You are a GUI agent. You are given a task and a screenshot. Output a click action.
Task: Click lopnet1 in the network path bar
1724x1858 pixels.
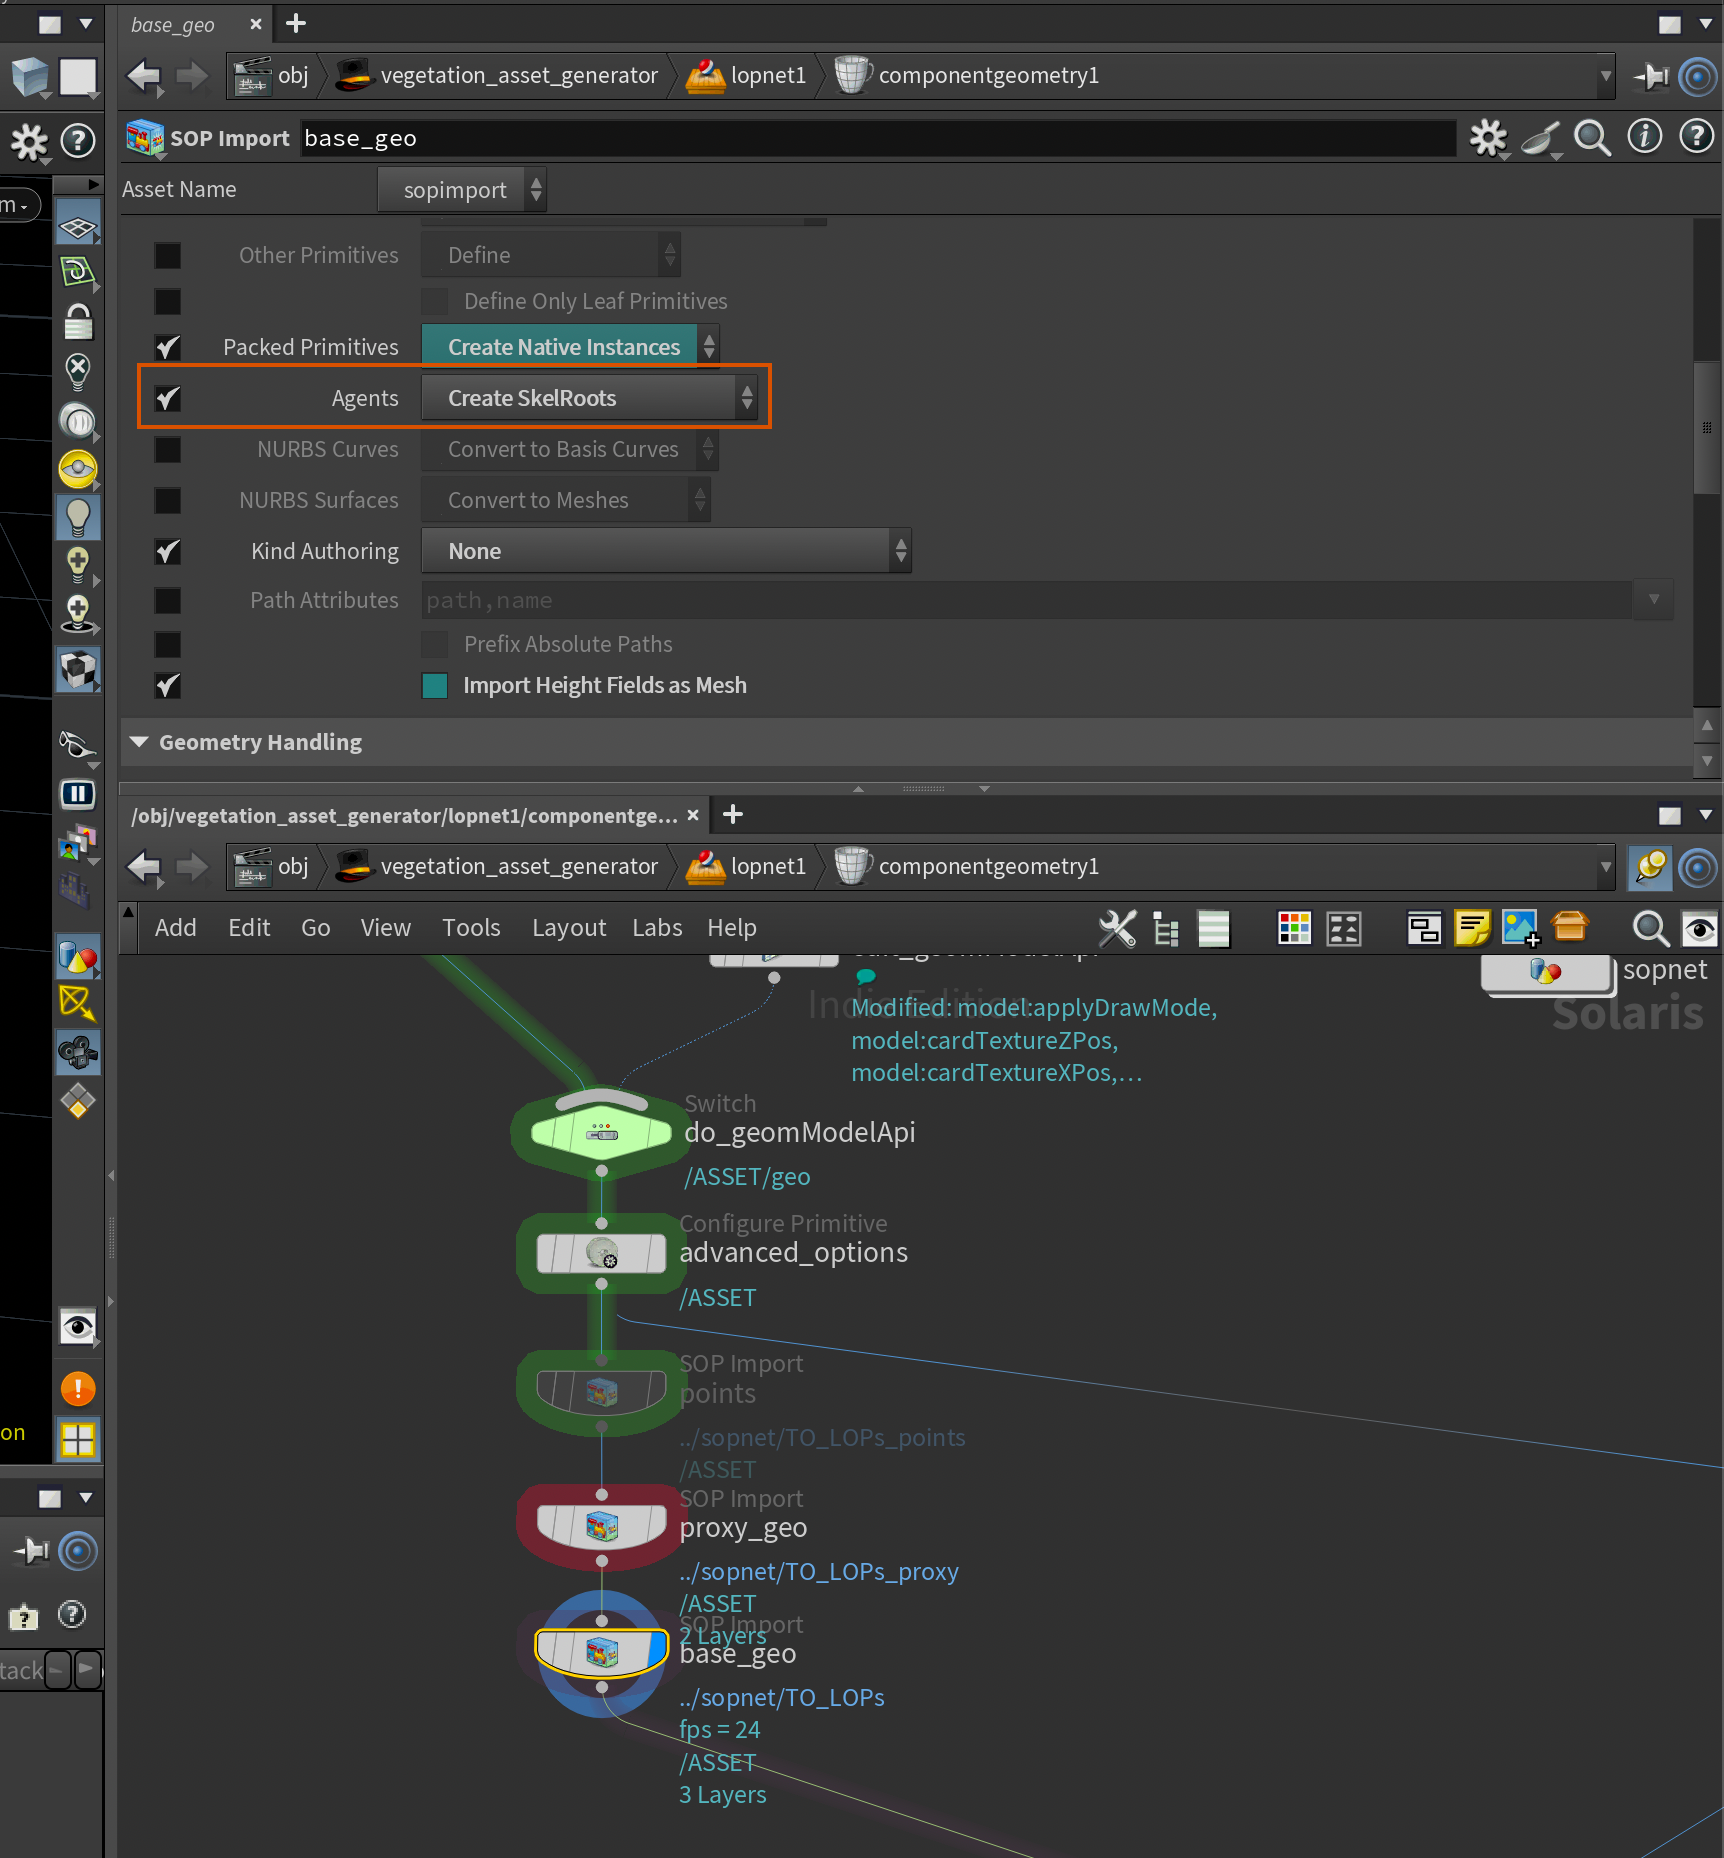(767, 866)
